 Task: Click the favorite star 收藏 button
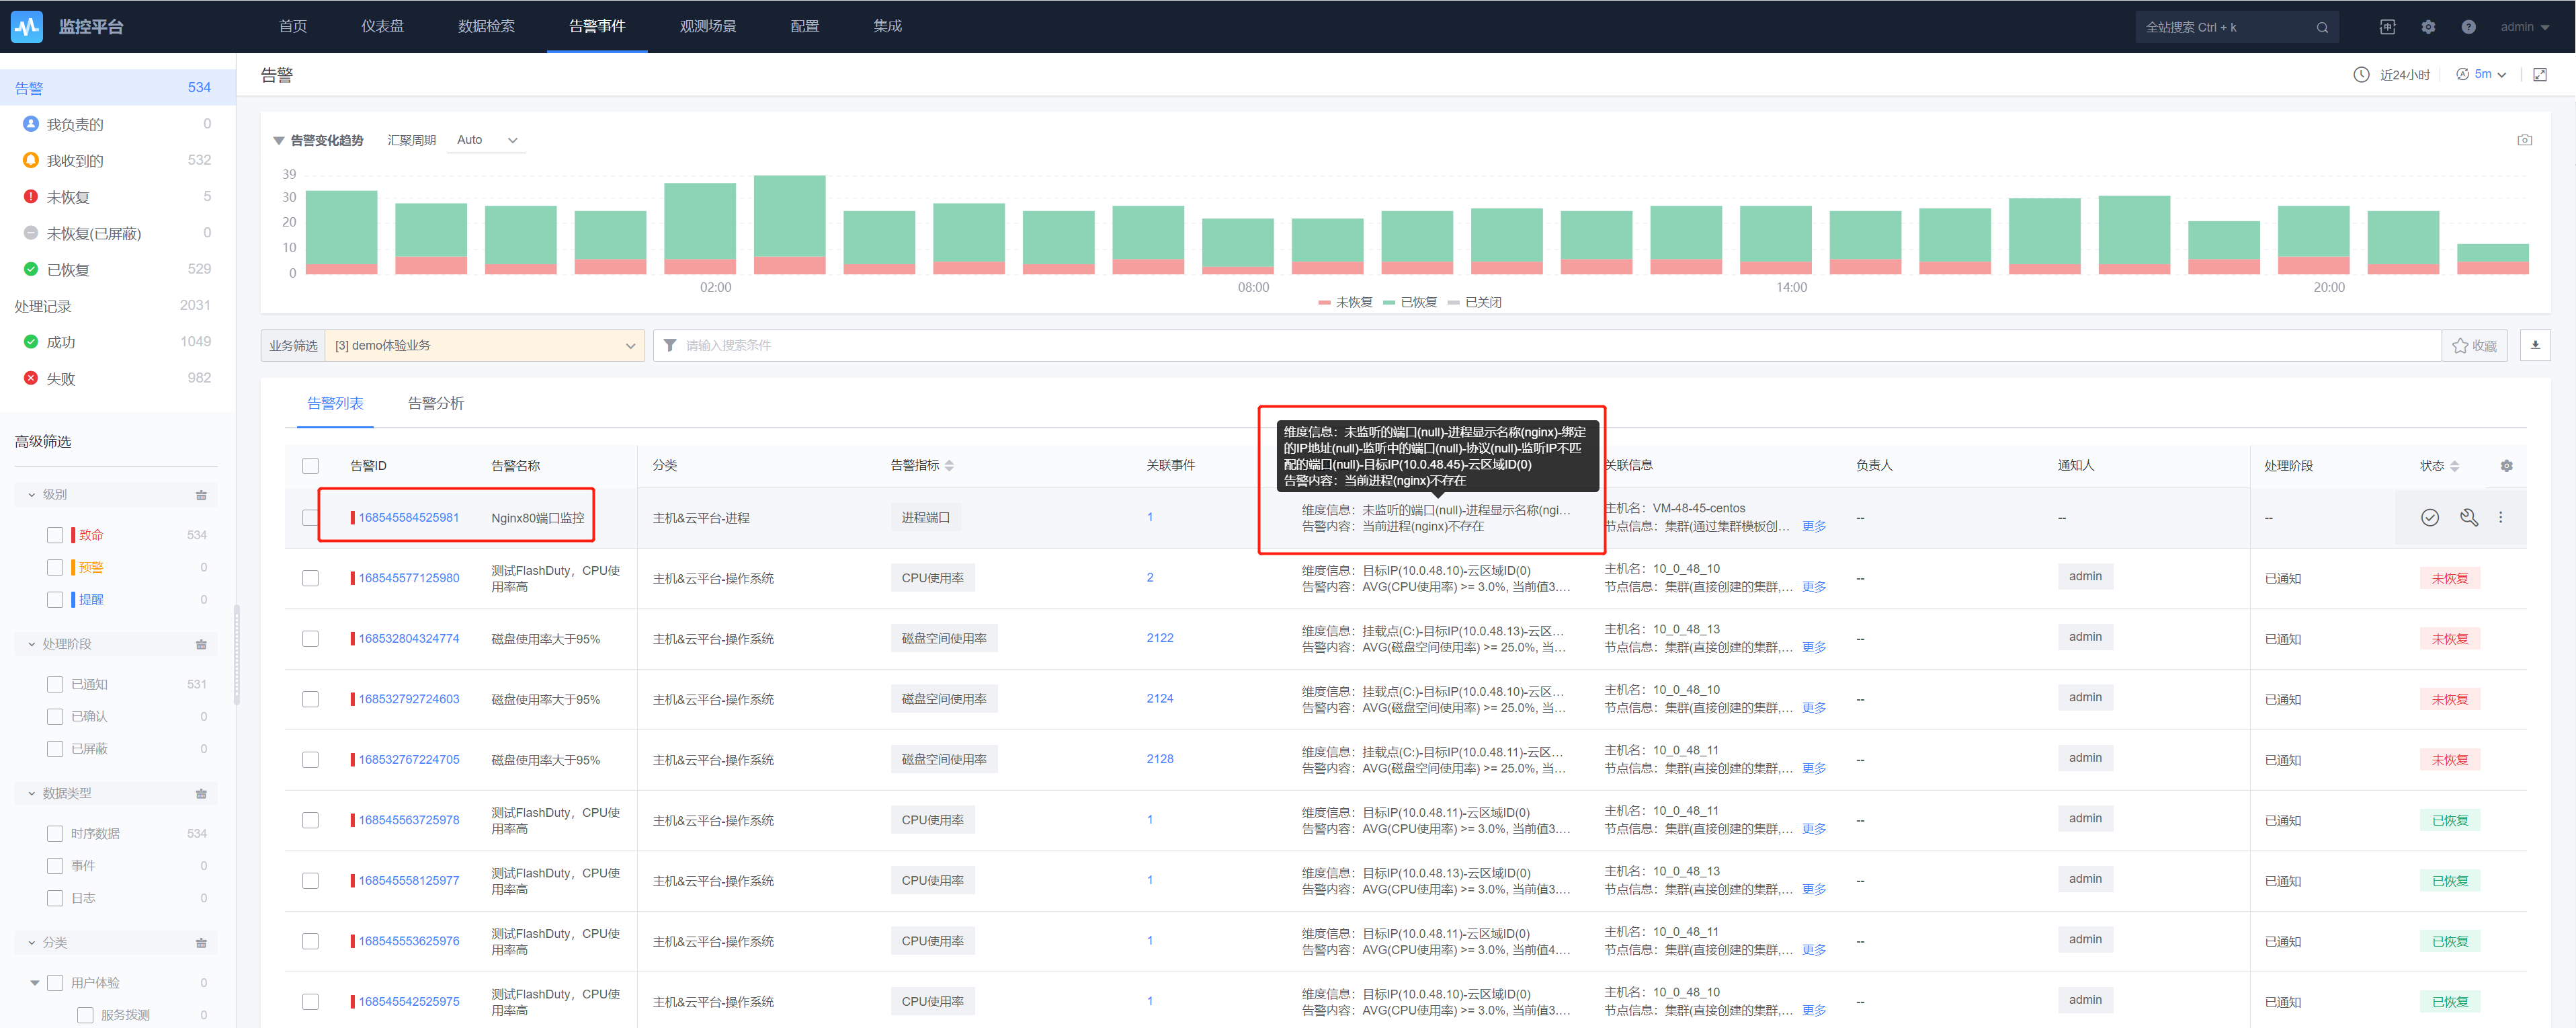tap(2474, 345)
